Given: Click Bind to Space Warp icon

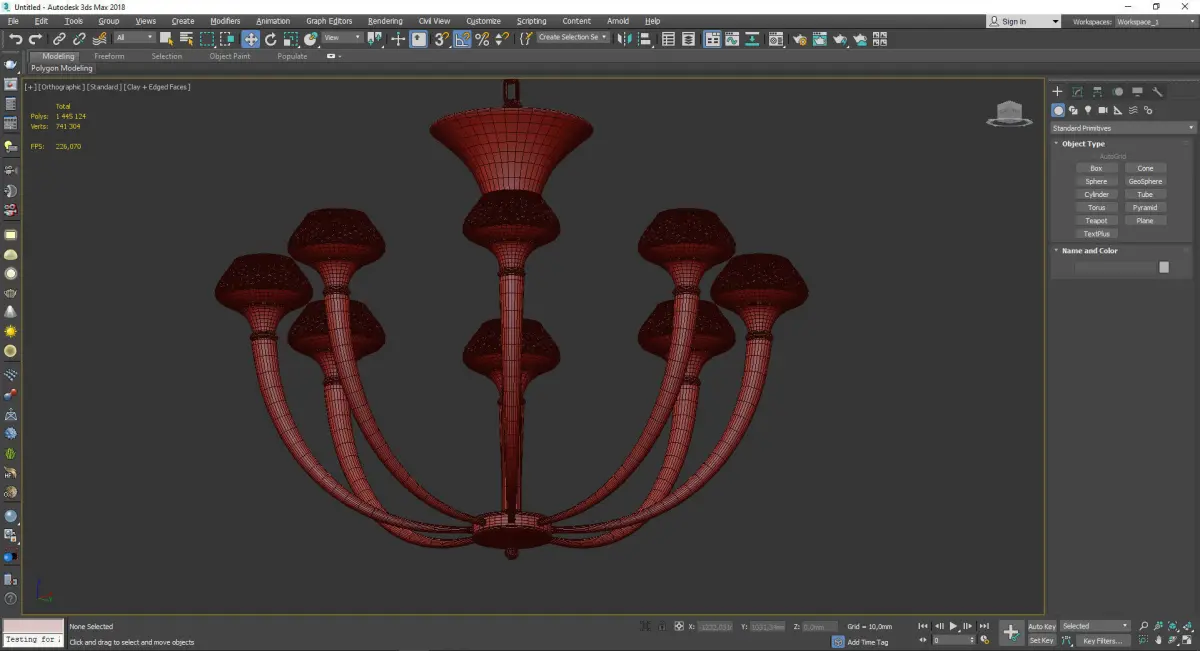Looking at the screenshot, I should (100, 39).
